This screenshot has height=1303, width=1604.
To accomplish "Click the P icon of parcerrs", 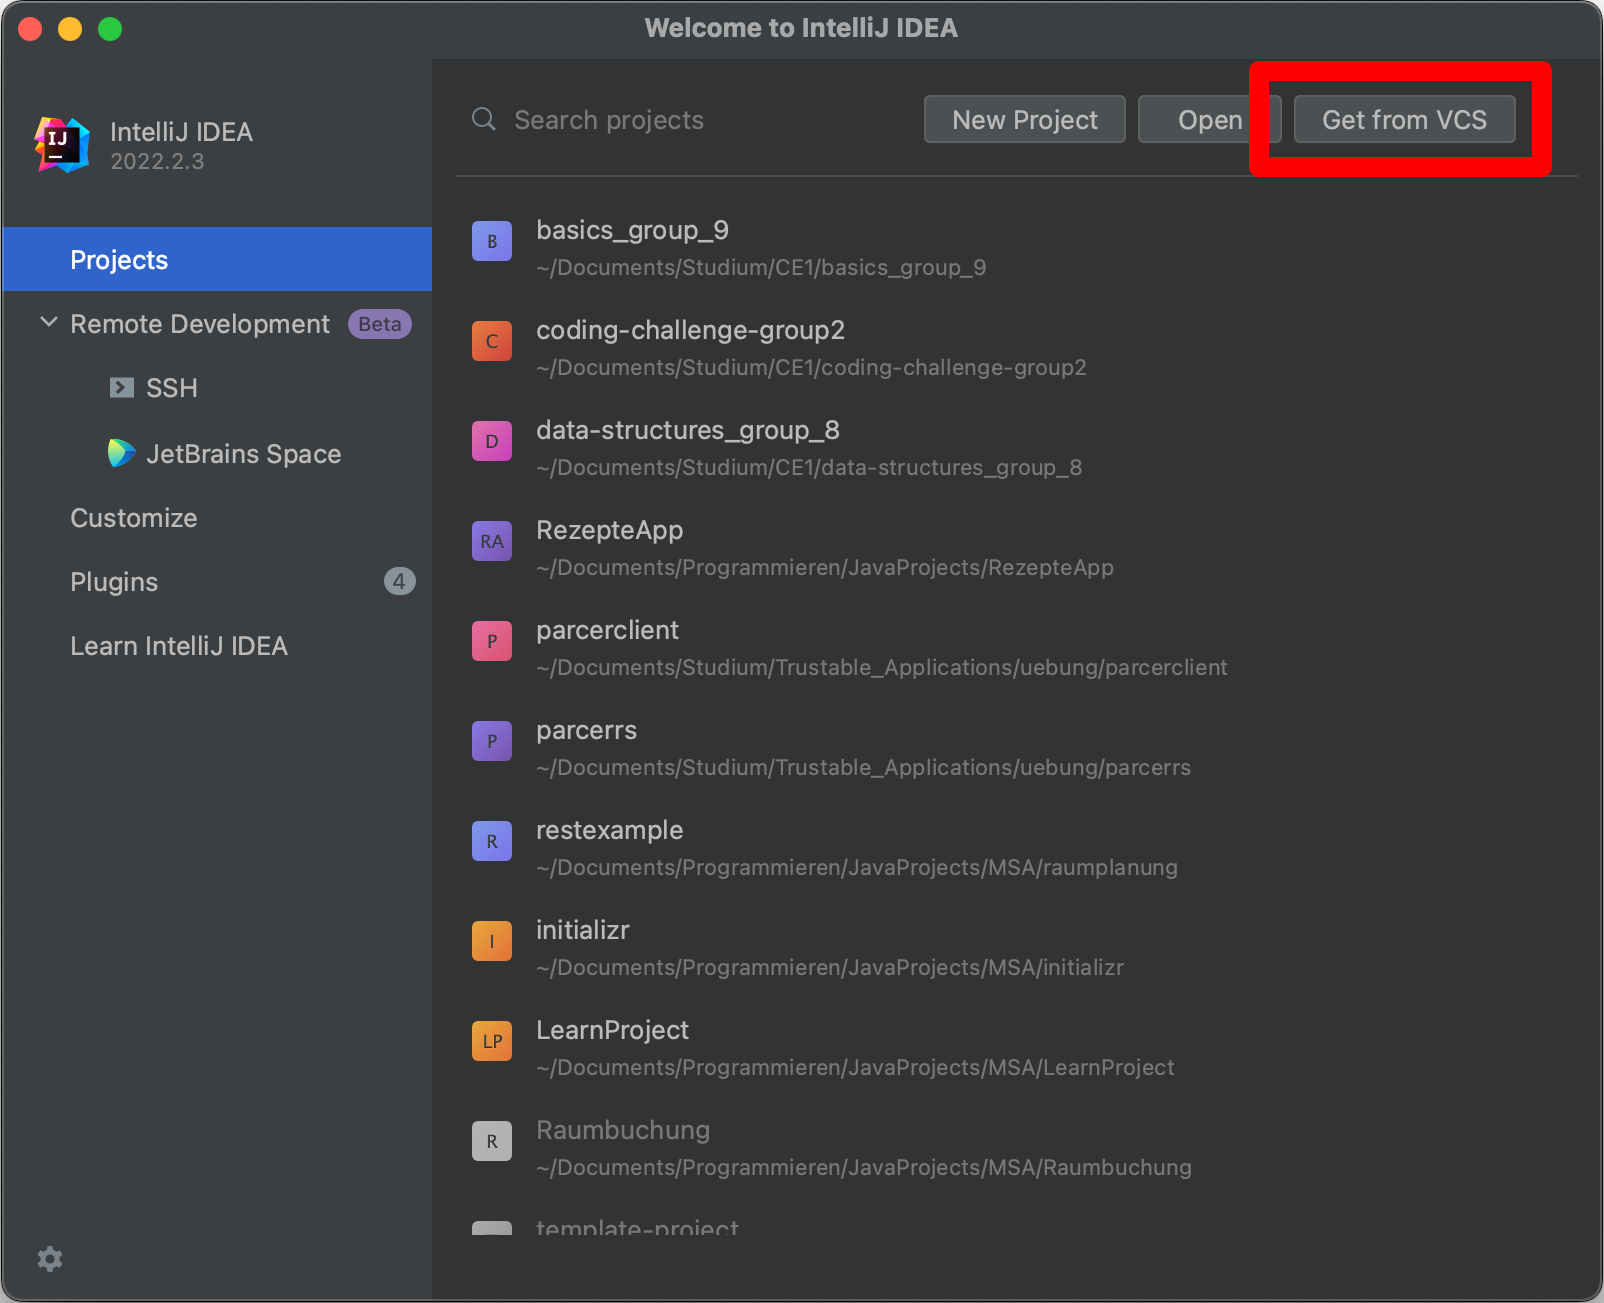I will coord(492,741).
